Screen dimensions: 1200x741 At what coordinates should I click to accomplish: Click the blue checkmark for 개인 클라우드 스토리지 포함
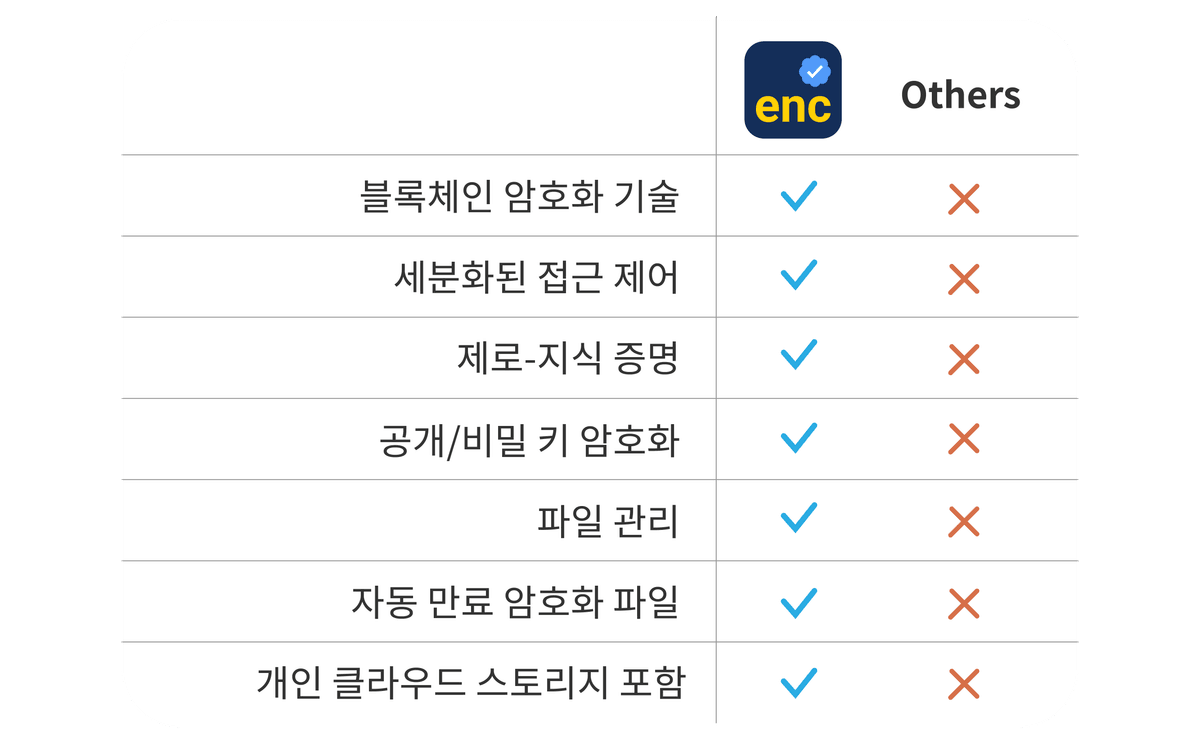point(798,683)
